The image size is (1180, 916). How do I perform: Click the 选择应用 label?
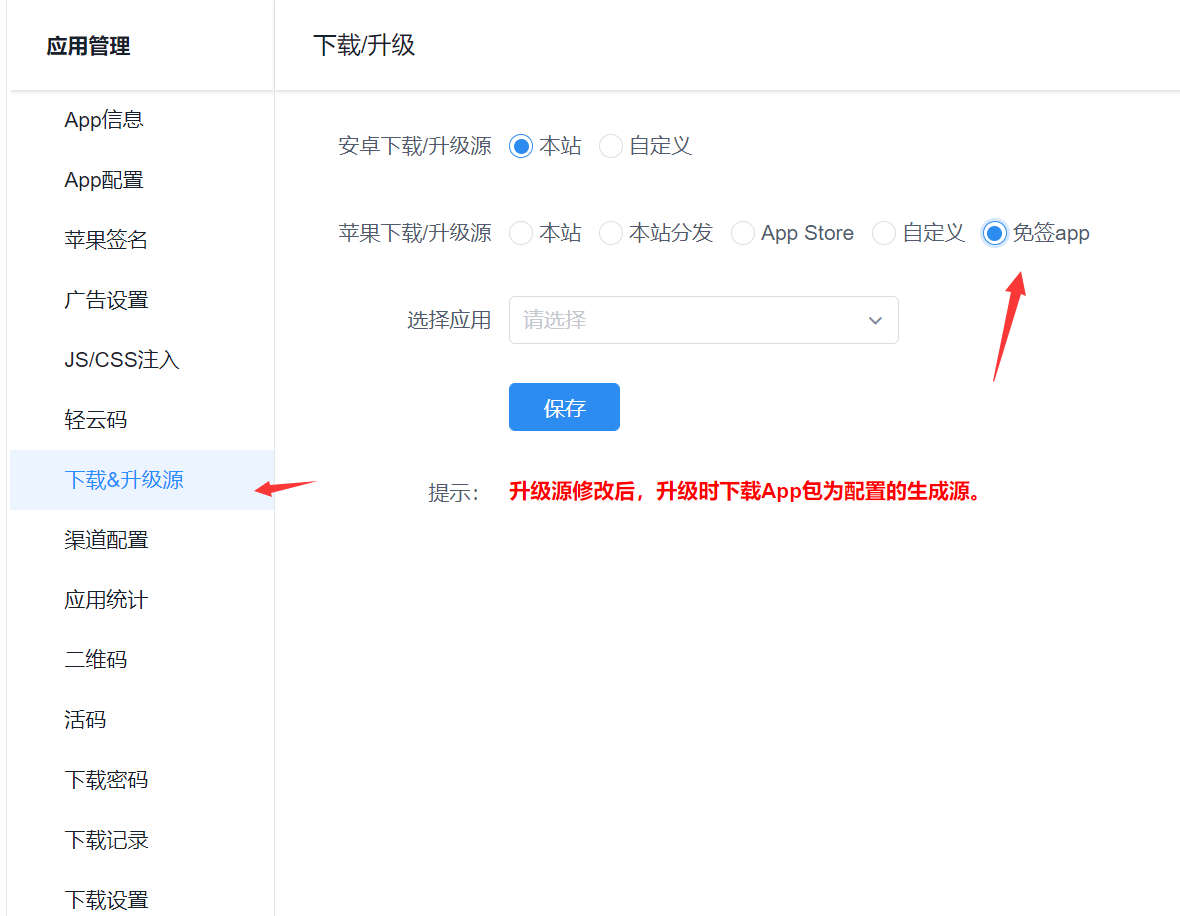coord(449,321)
